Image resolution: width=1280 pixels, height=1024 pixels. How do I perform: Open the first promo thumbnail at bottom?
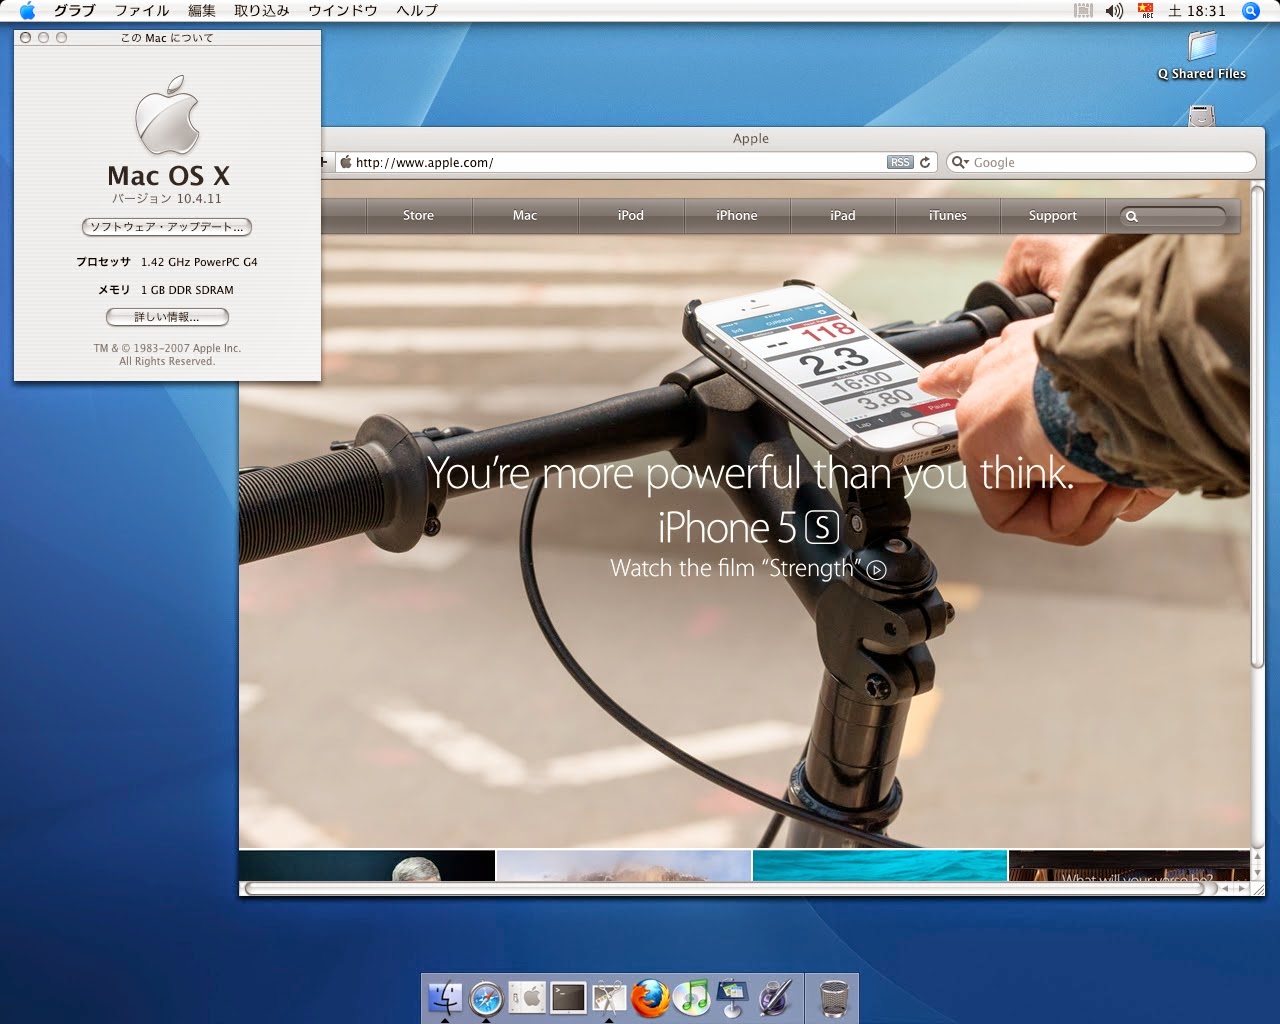pyautogui.click(x=367, y=865)
